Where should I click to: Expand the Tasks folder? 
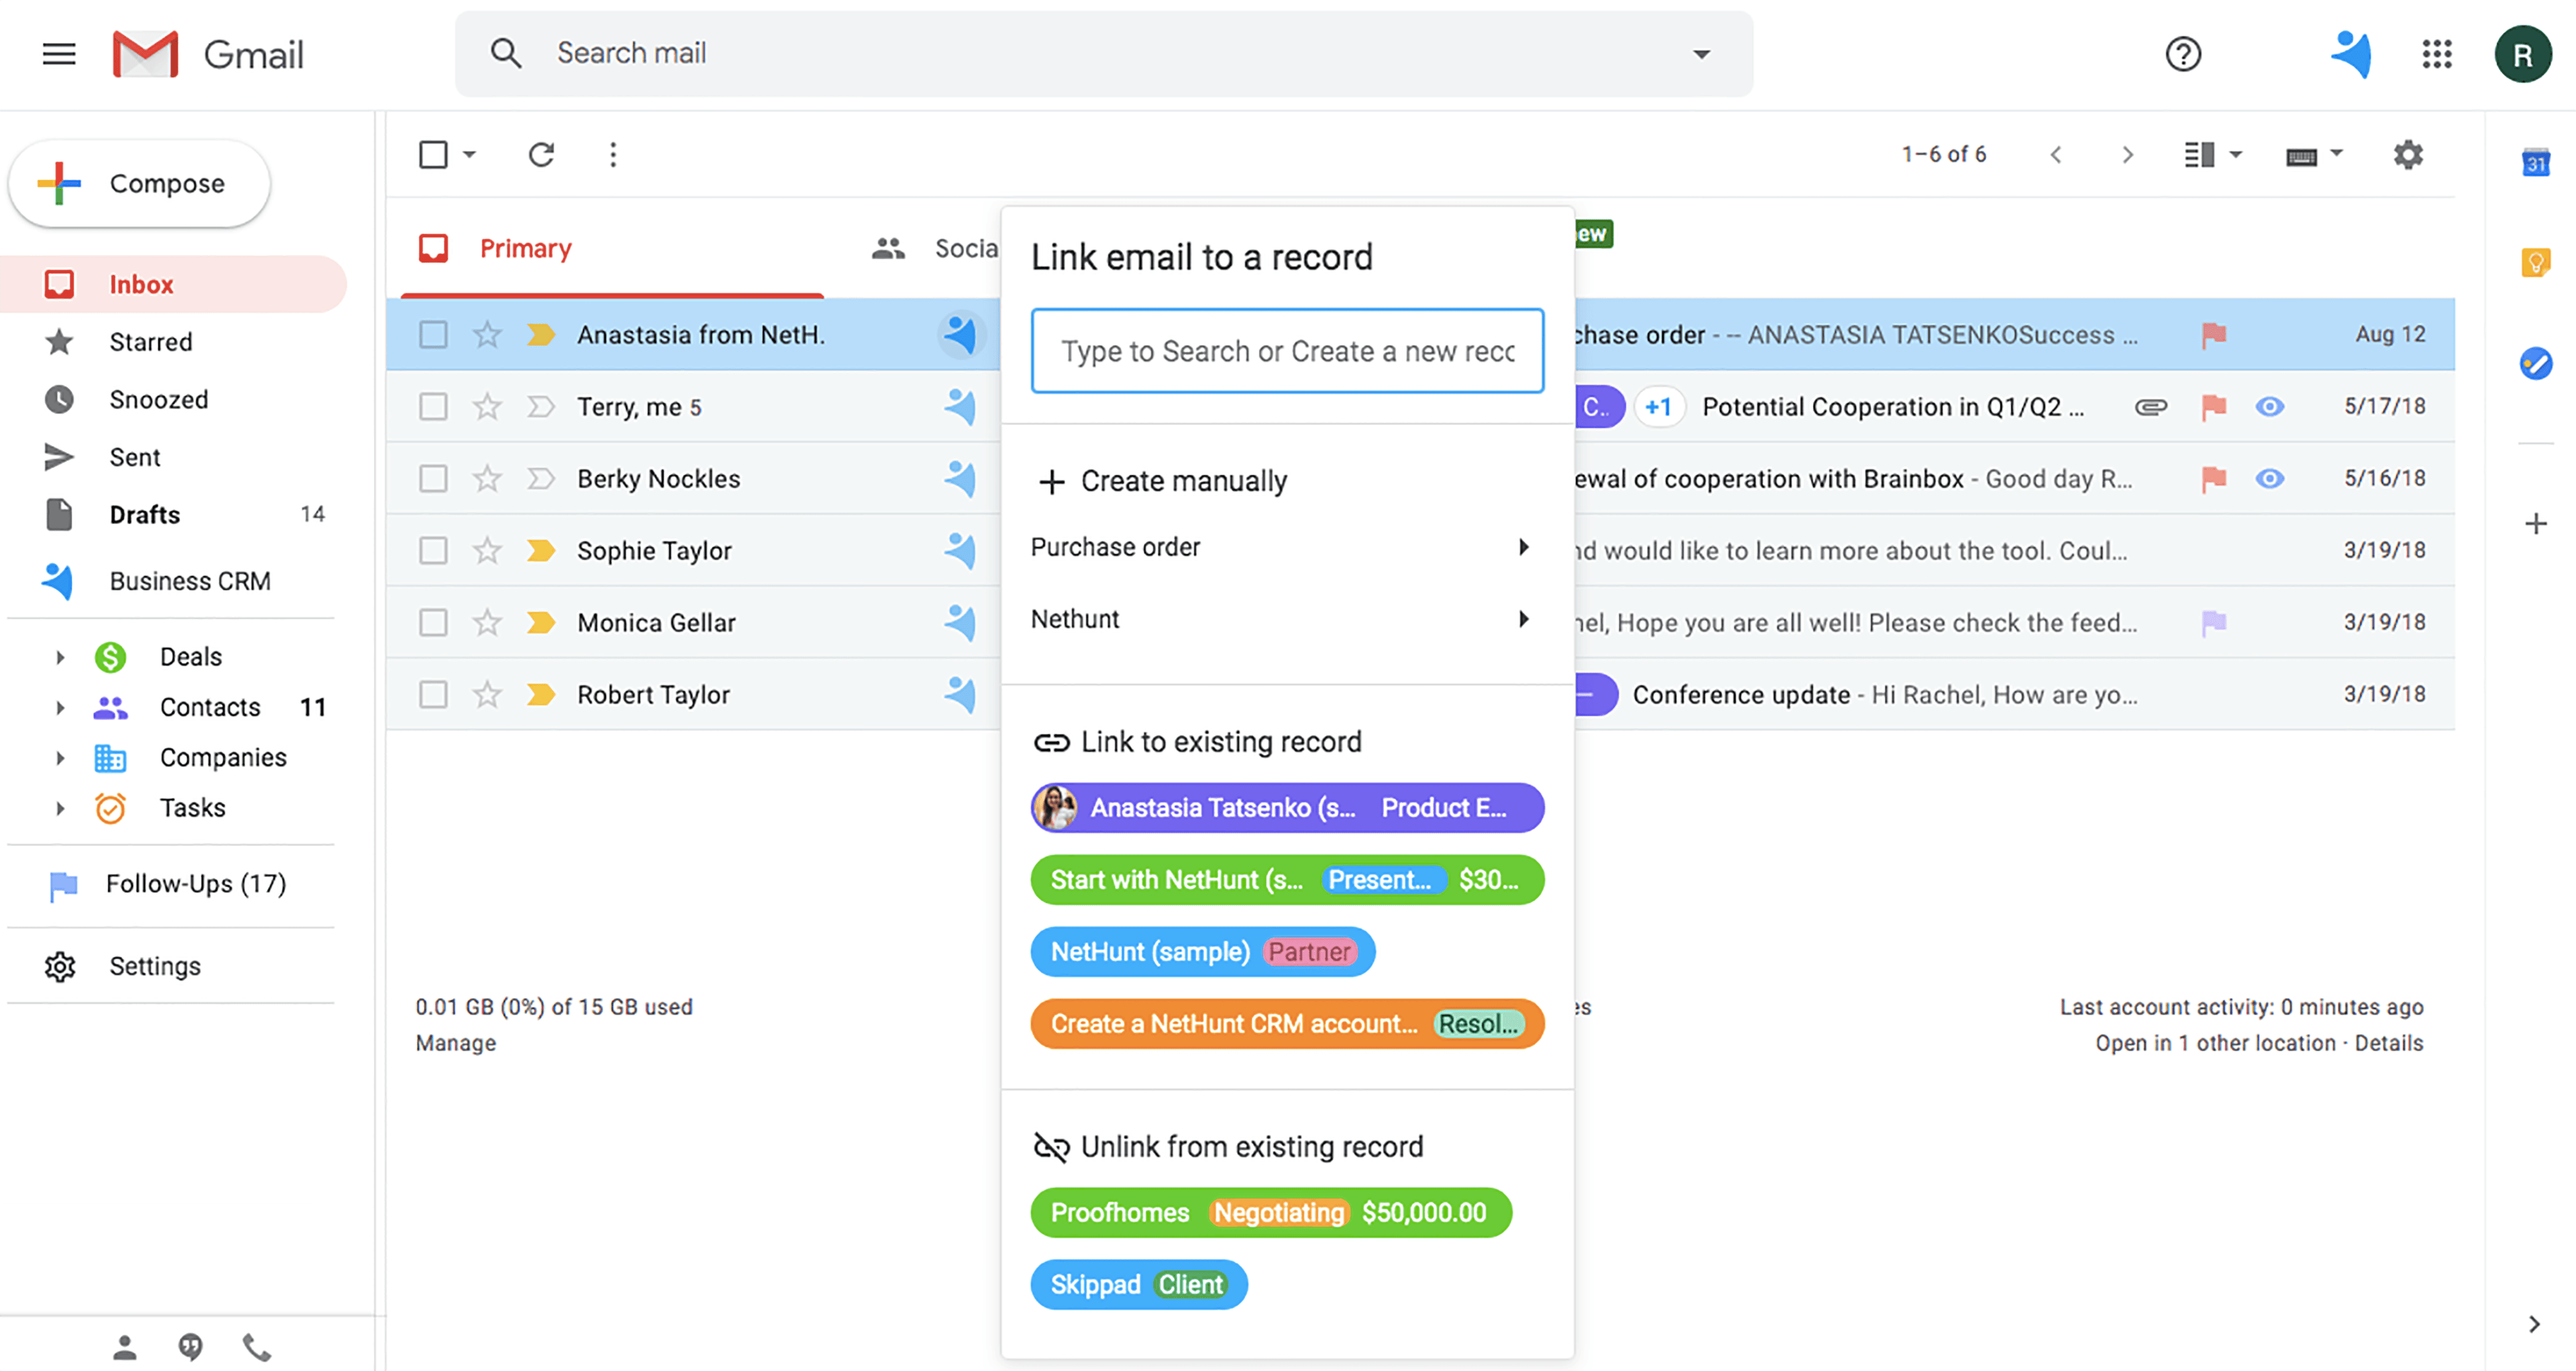pos(60,808)
